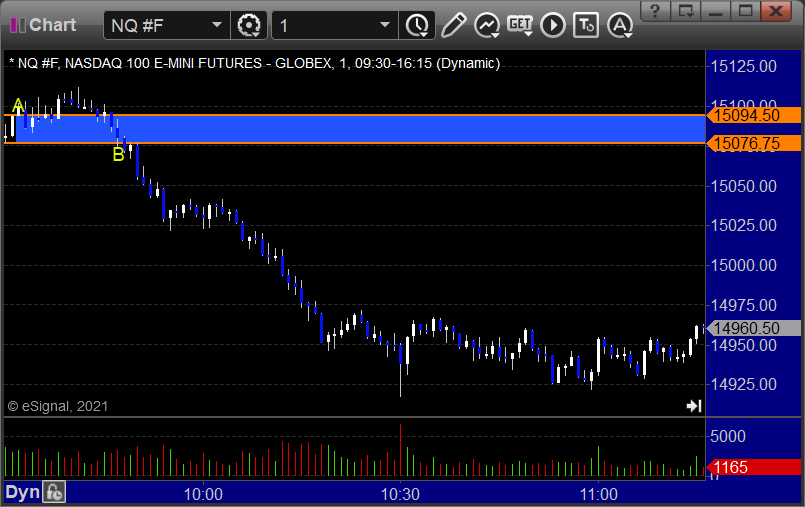This screenshot has height=507, width=805.
Task: Click the Chart window title icon
Action: [x=17, y=25]
